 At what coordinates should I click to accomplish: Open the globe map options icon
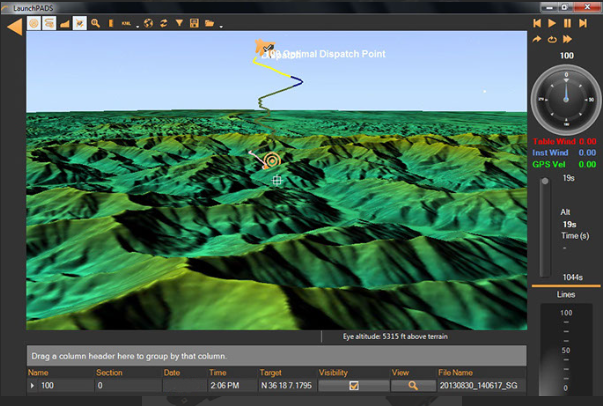[x=149, y=23]
